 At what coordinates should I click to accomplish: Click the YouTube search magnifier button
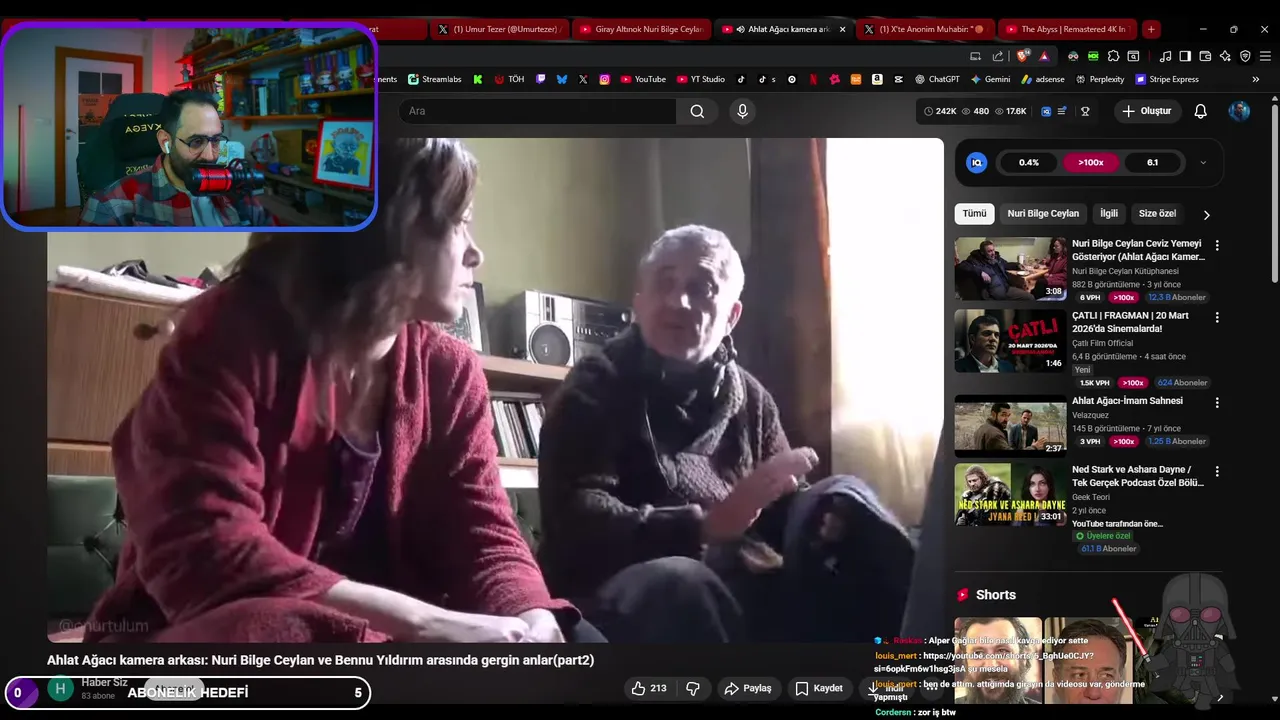click(x=697, y=111)
